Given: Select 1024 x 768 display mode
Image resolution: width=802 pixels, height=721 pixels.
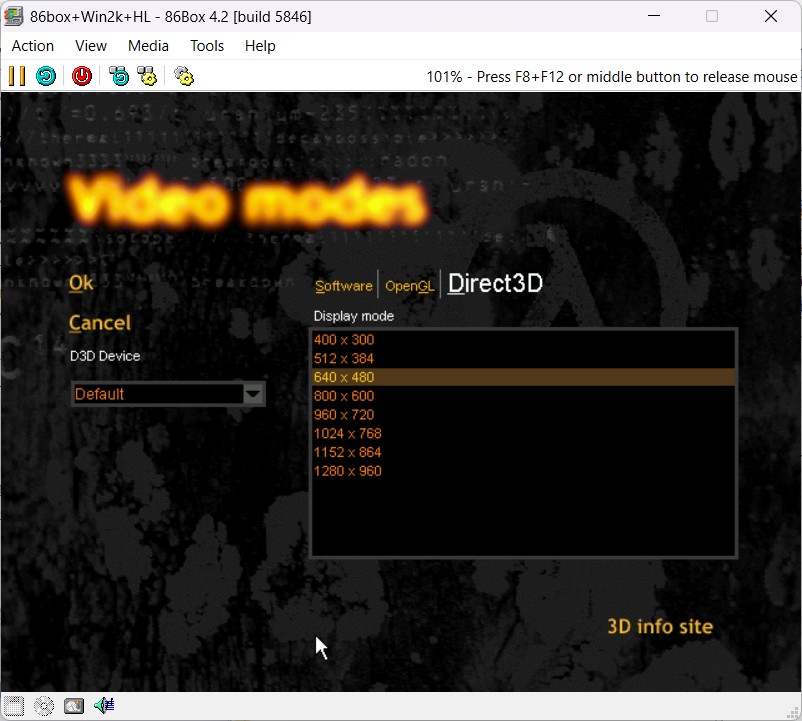Looking at the screenshot, I should point(523,434).
